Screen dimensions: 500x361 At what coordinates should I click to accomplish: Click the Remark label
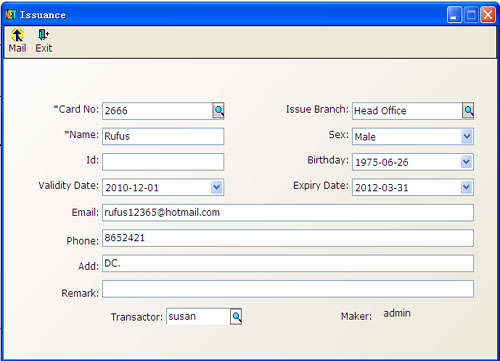(x=80, y=293)
